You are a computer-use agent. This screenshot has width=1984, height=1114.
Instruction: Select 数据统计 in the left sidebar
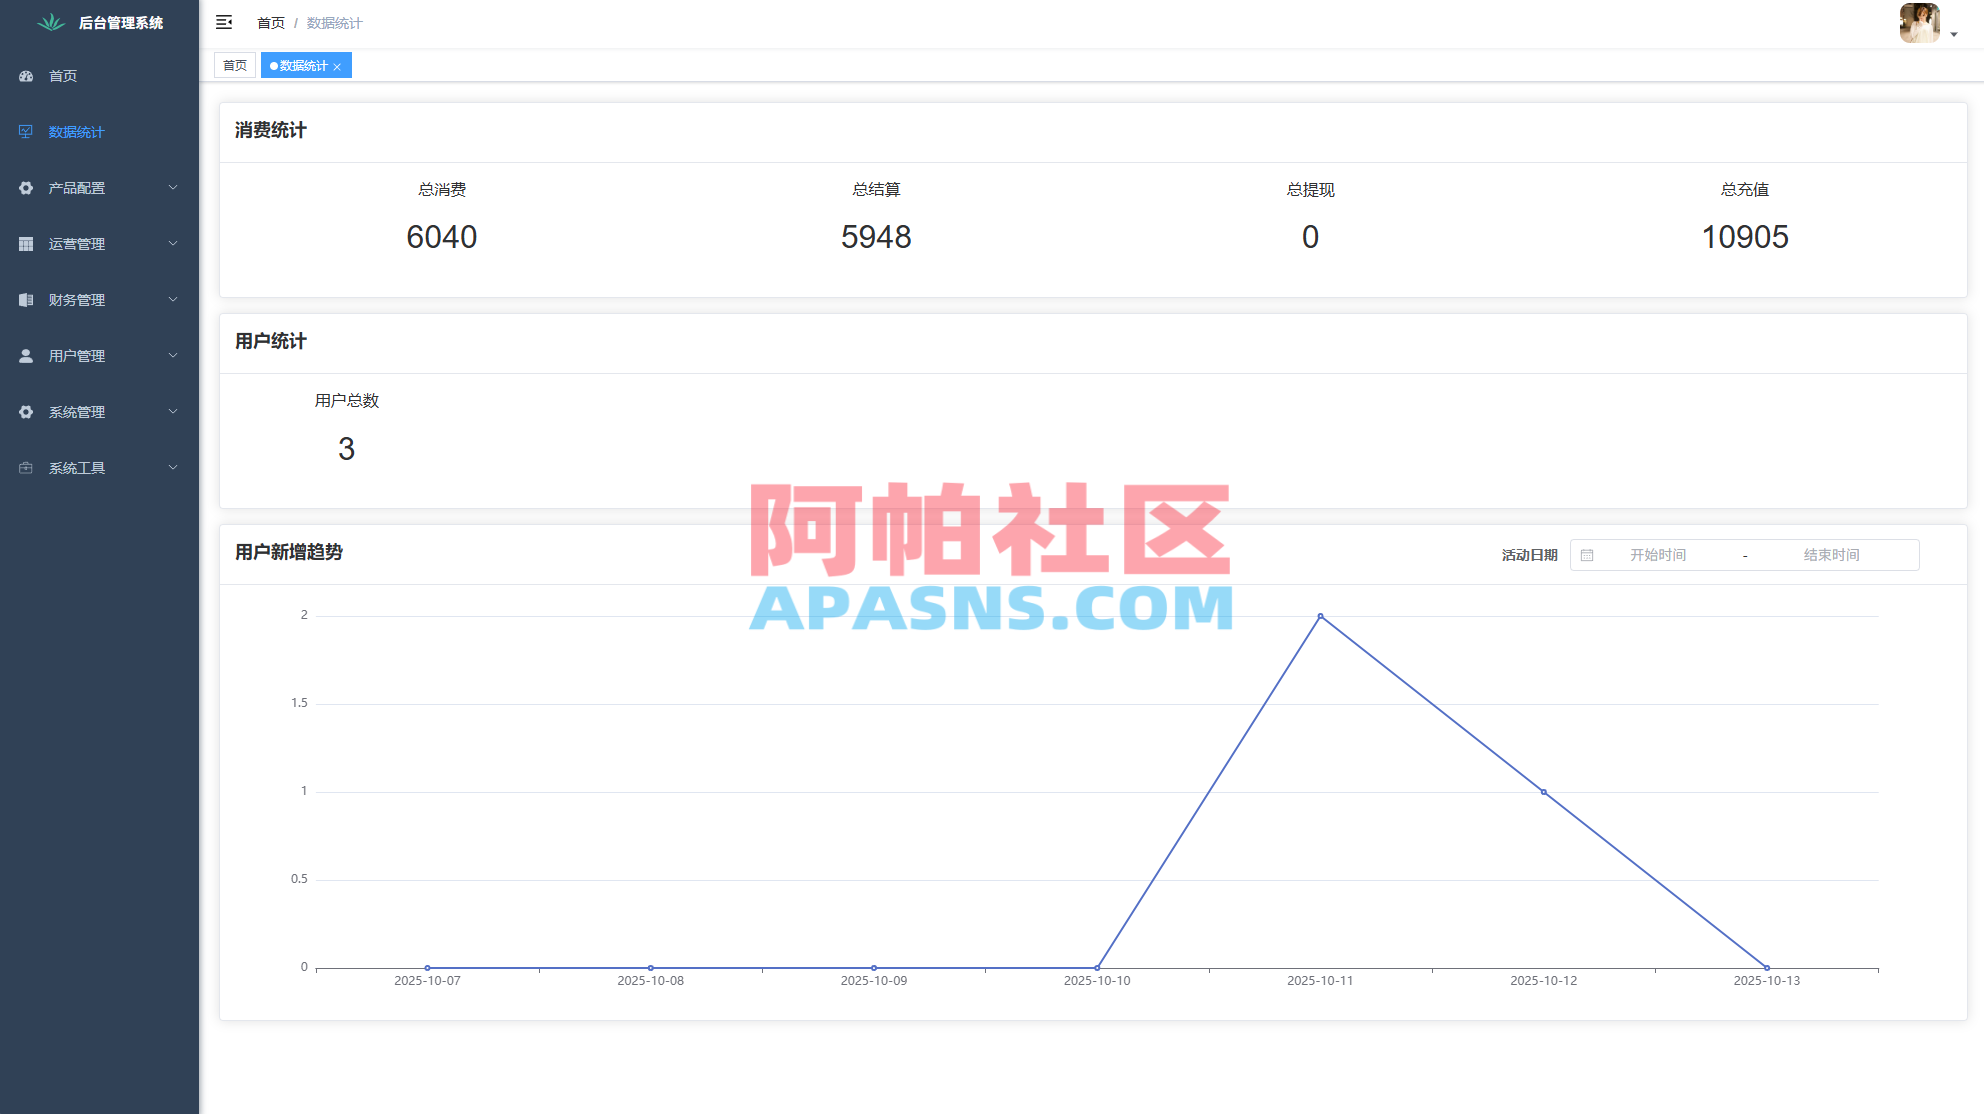(x=75, y=131)
